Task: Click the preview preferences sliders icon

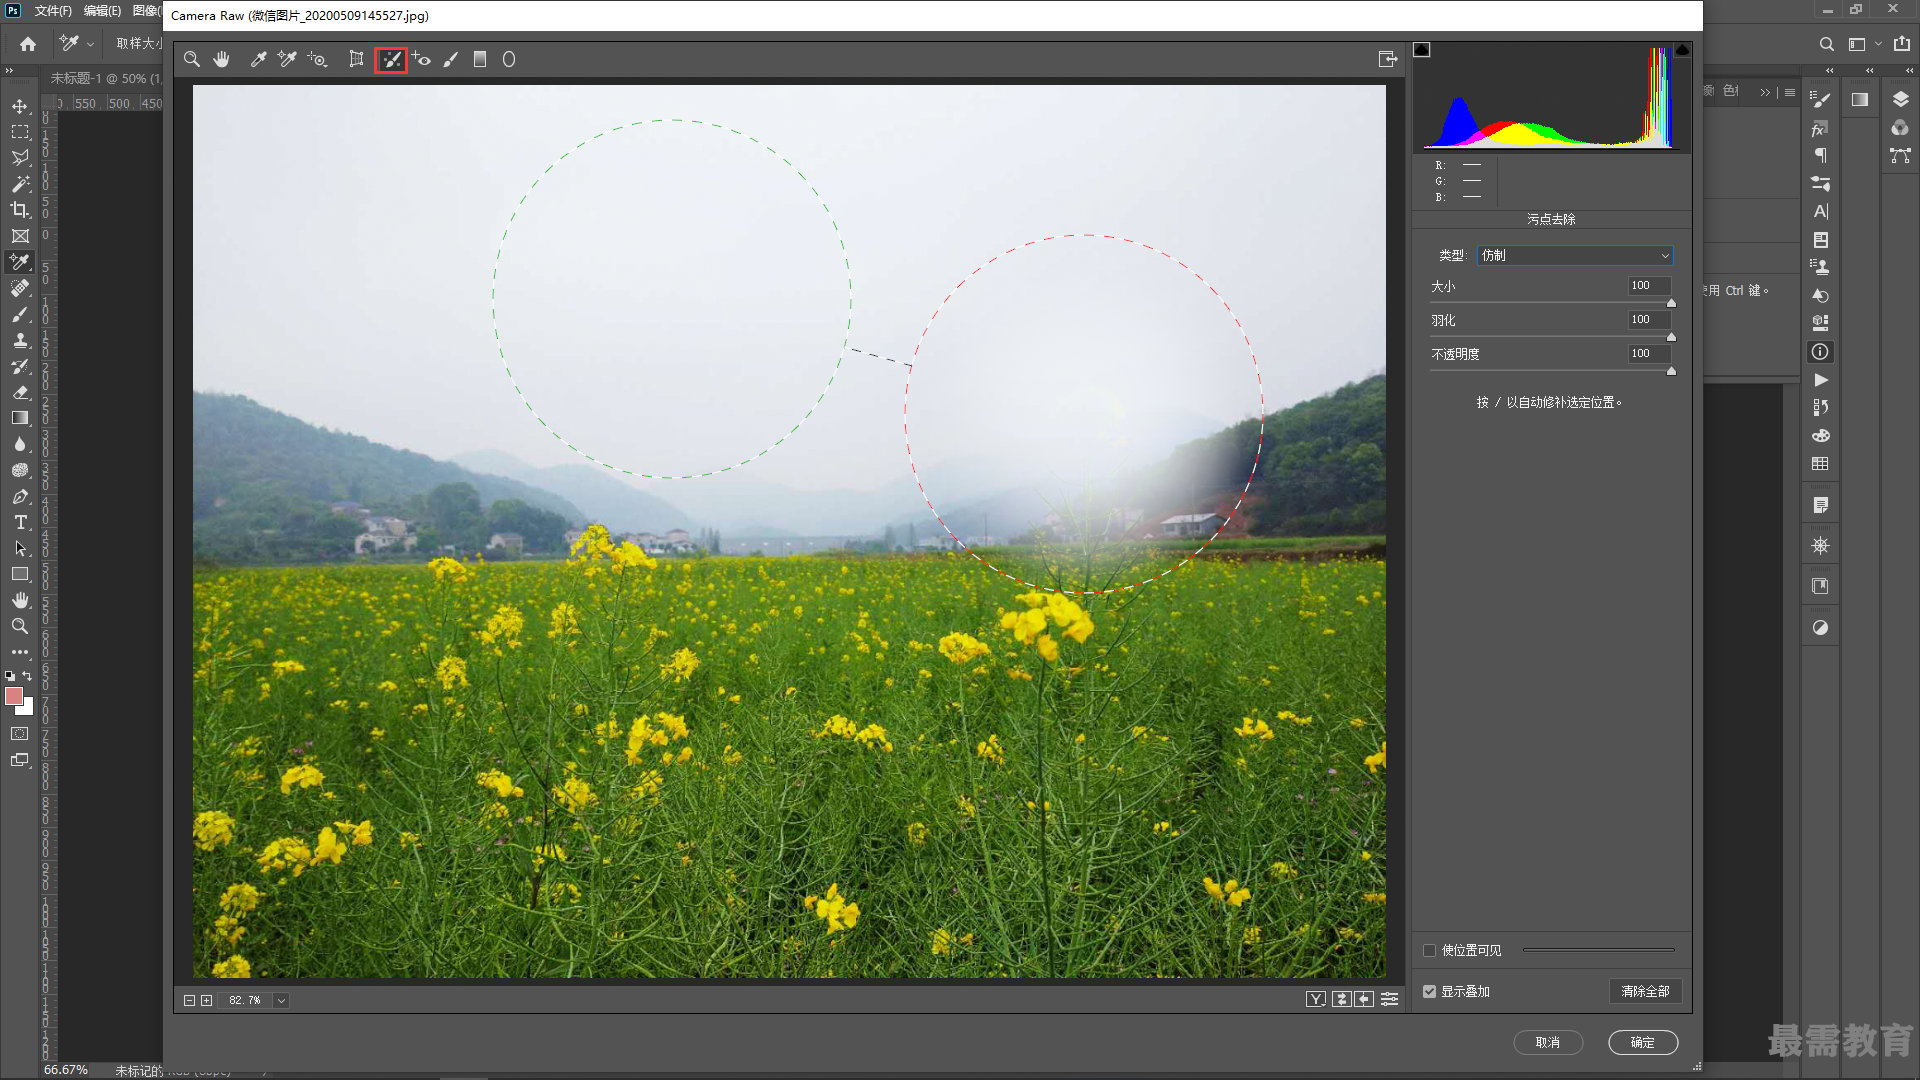Action: [x=1390, y=1000]
